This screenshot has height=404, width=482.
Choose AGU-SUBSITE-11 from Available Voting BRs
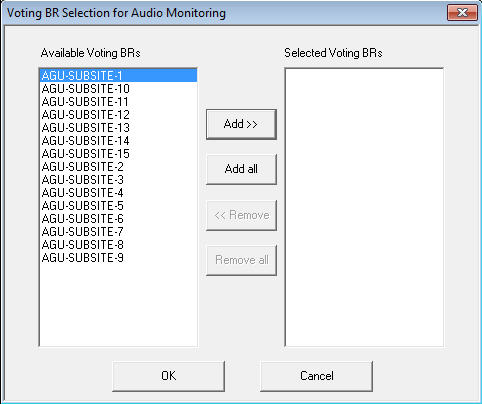click(x=118, y=102)
